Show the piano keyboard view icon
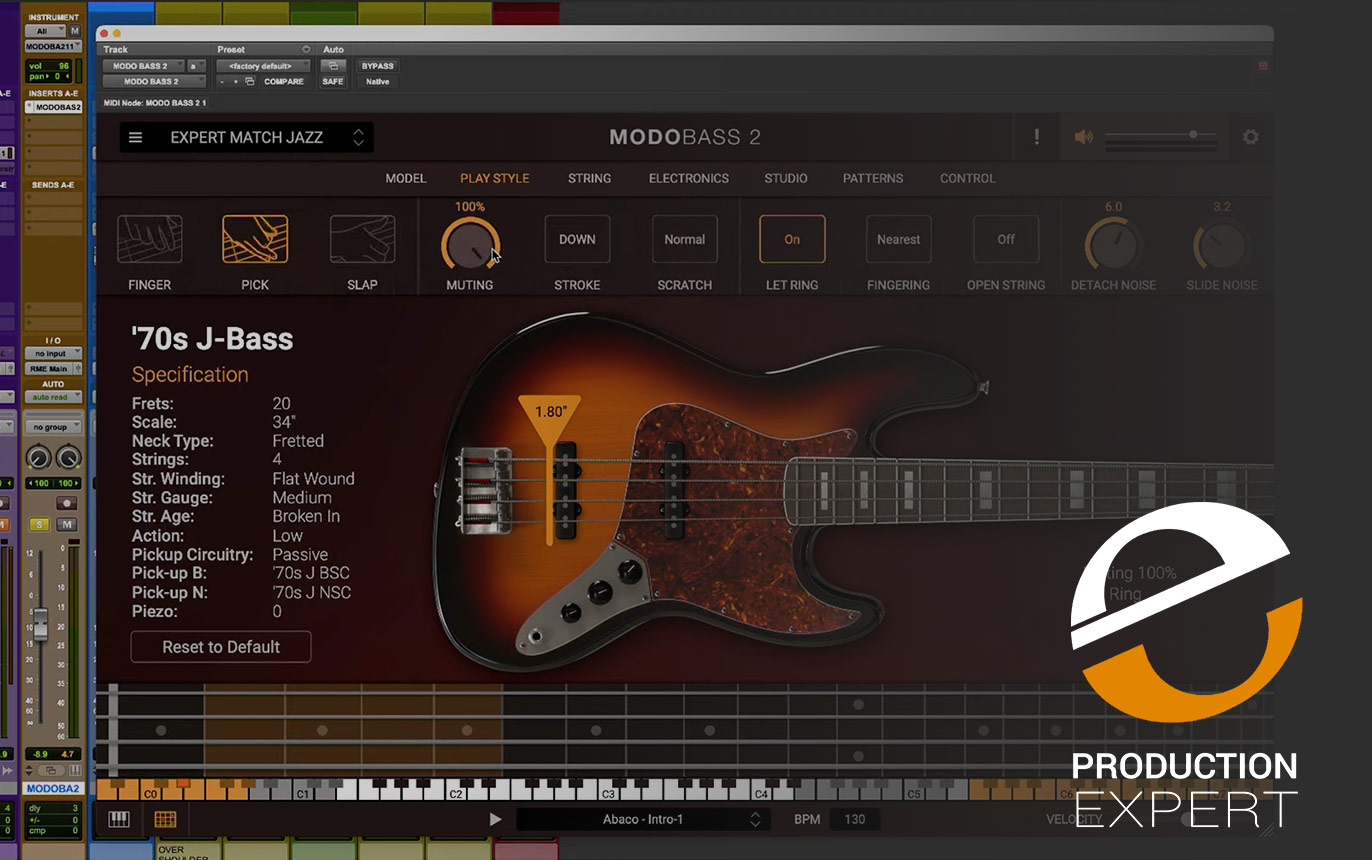Viewport: 1372px width, 860px height. [119, 819]
